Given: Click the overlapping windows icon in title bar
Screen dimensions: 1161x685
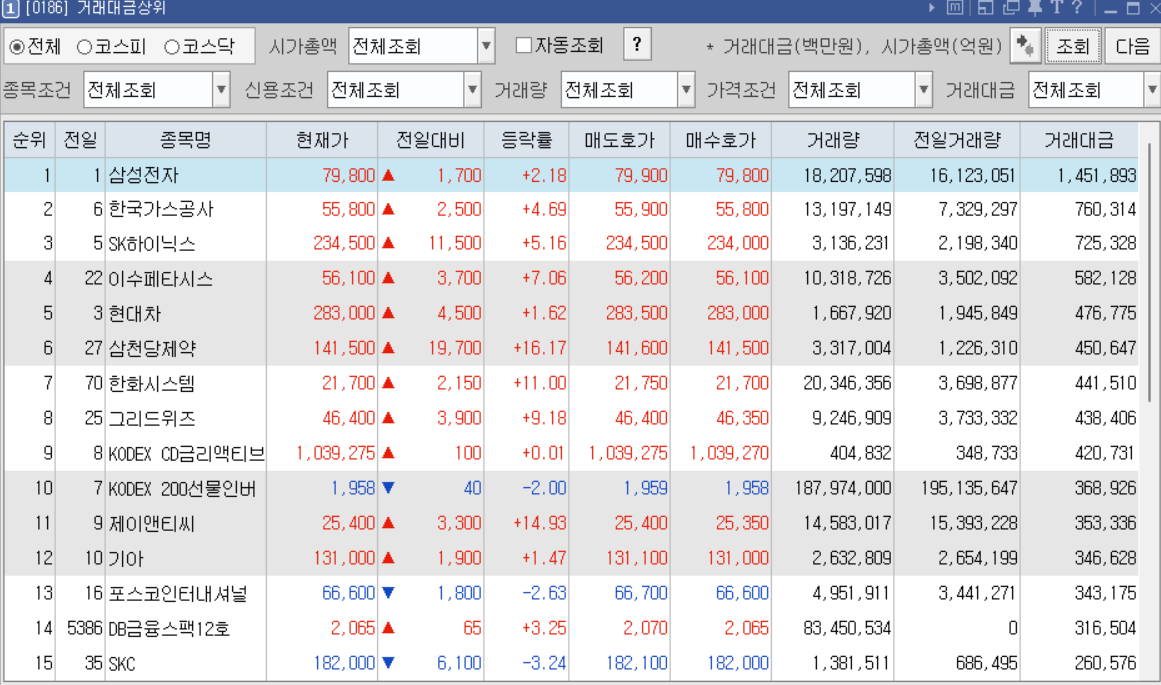Looking at the screenshot, I should pyautogui.click(x=1011, y=8).
